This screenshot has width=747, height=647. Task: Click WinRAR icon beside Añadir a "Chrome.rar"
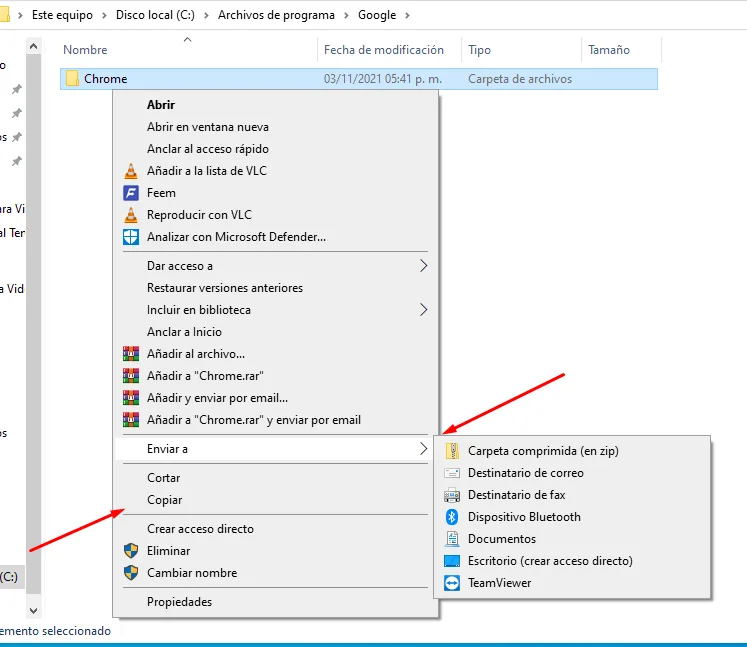(131, 376)
